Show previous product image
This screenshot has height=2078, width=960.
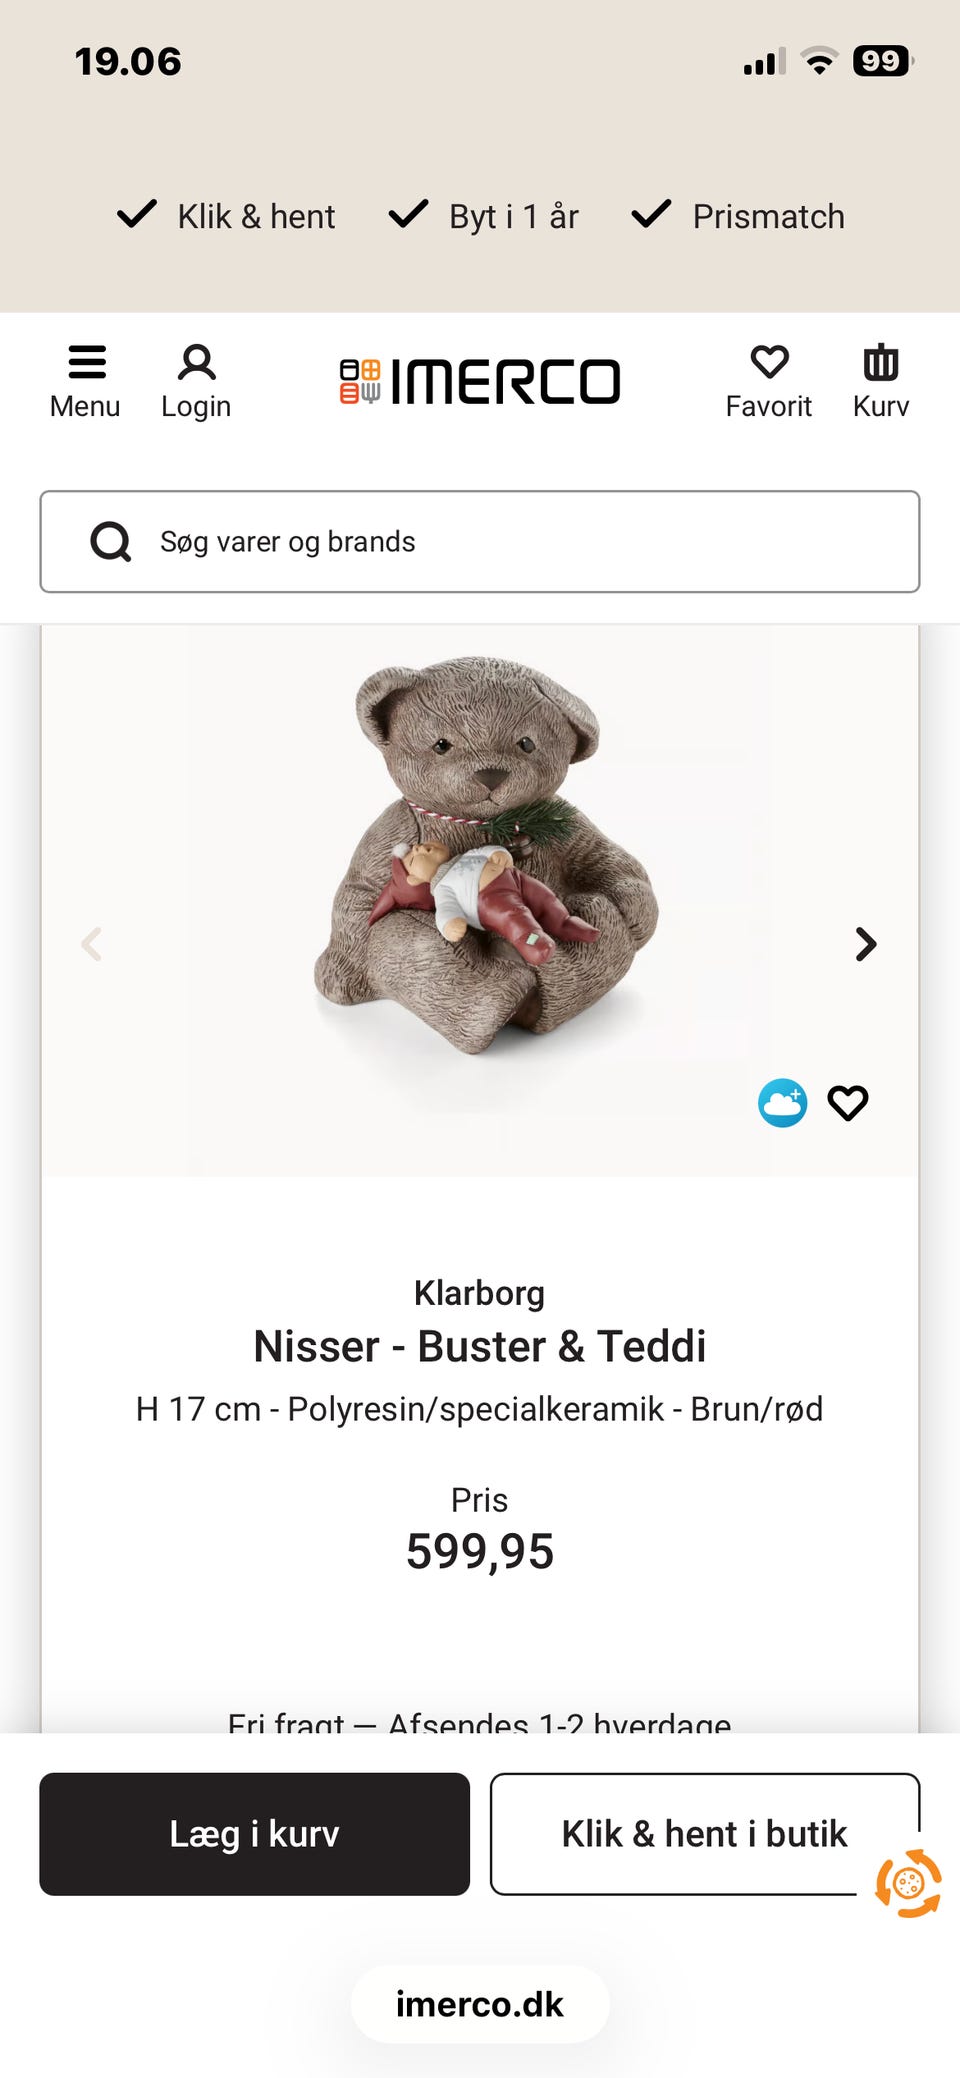92,944
